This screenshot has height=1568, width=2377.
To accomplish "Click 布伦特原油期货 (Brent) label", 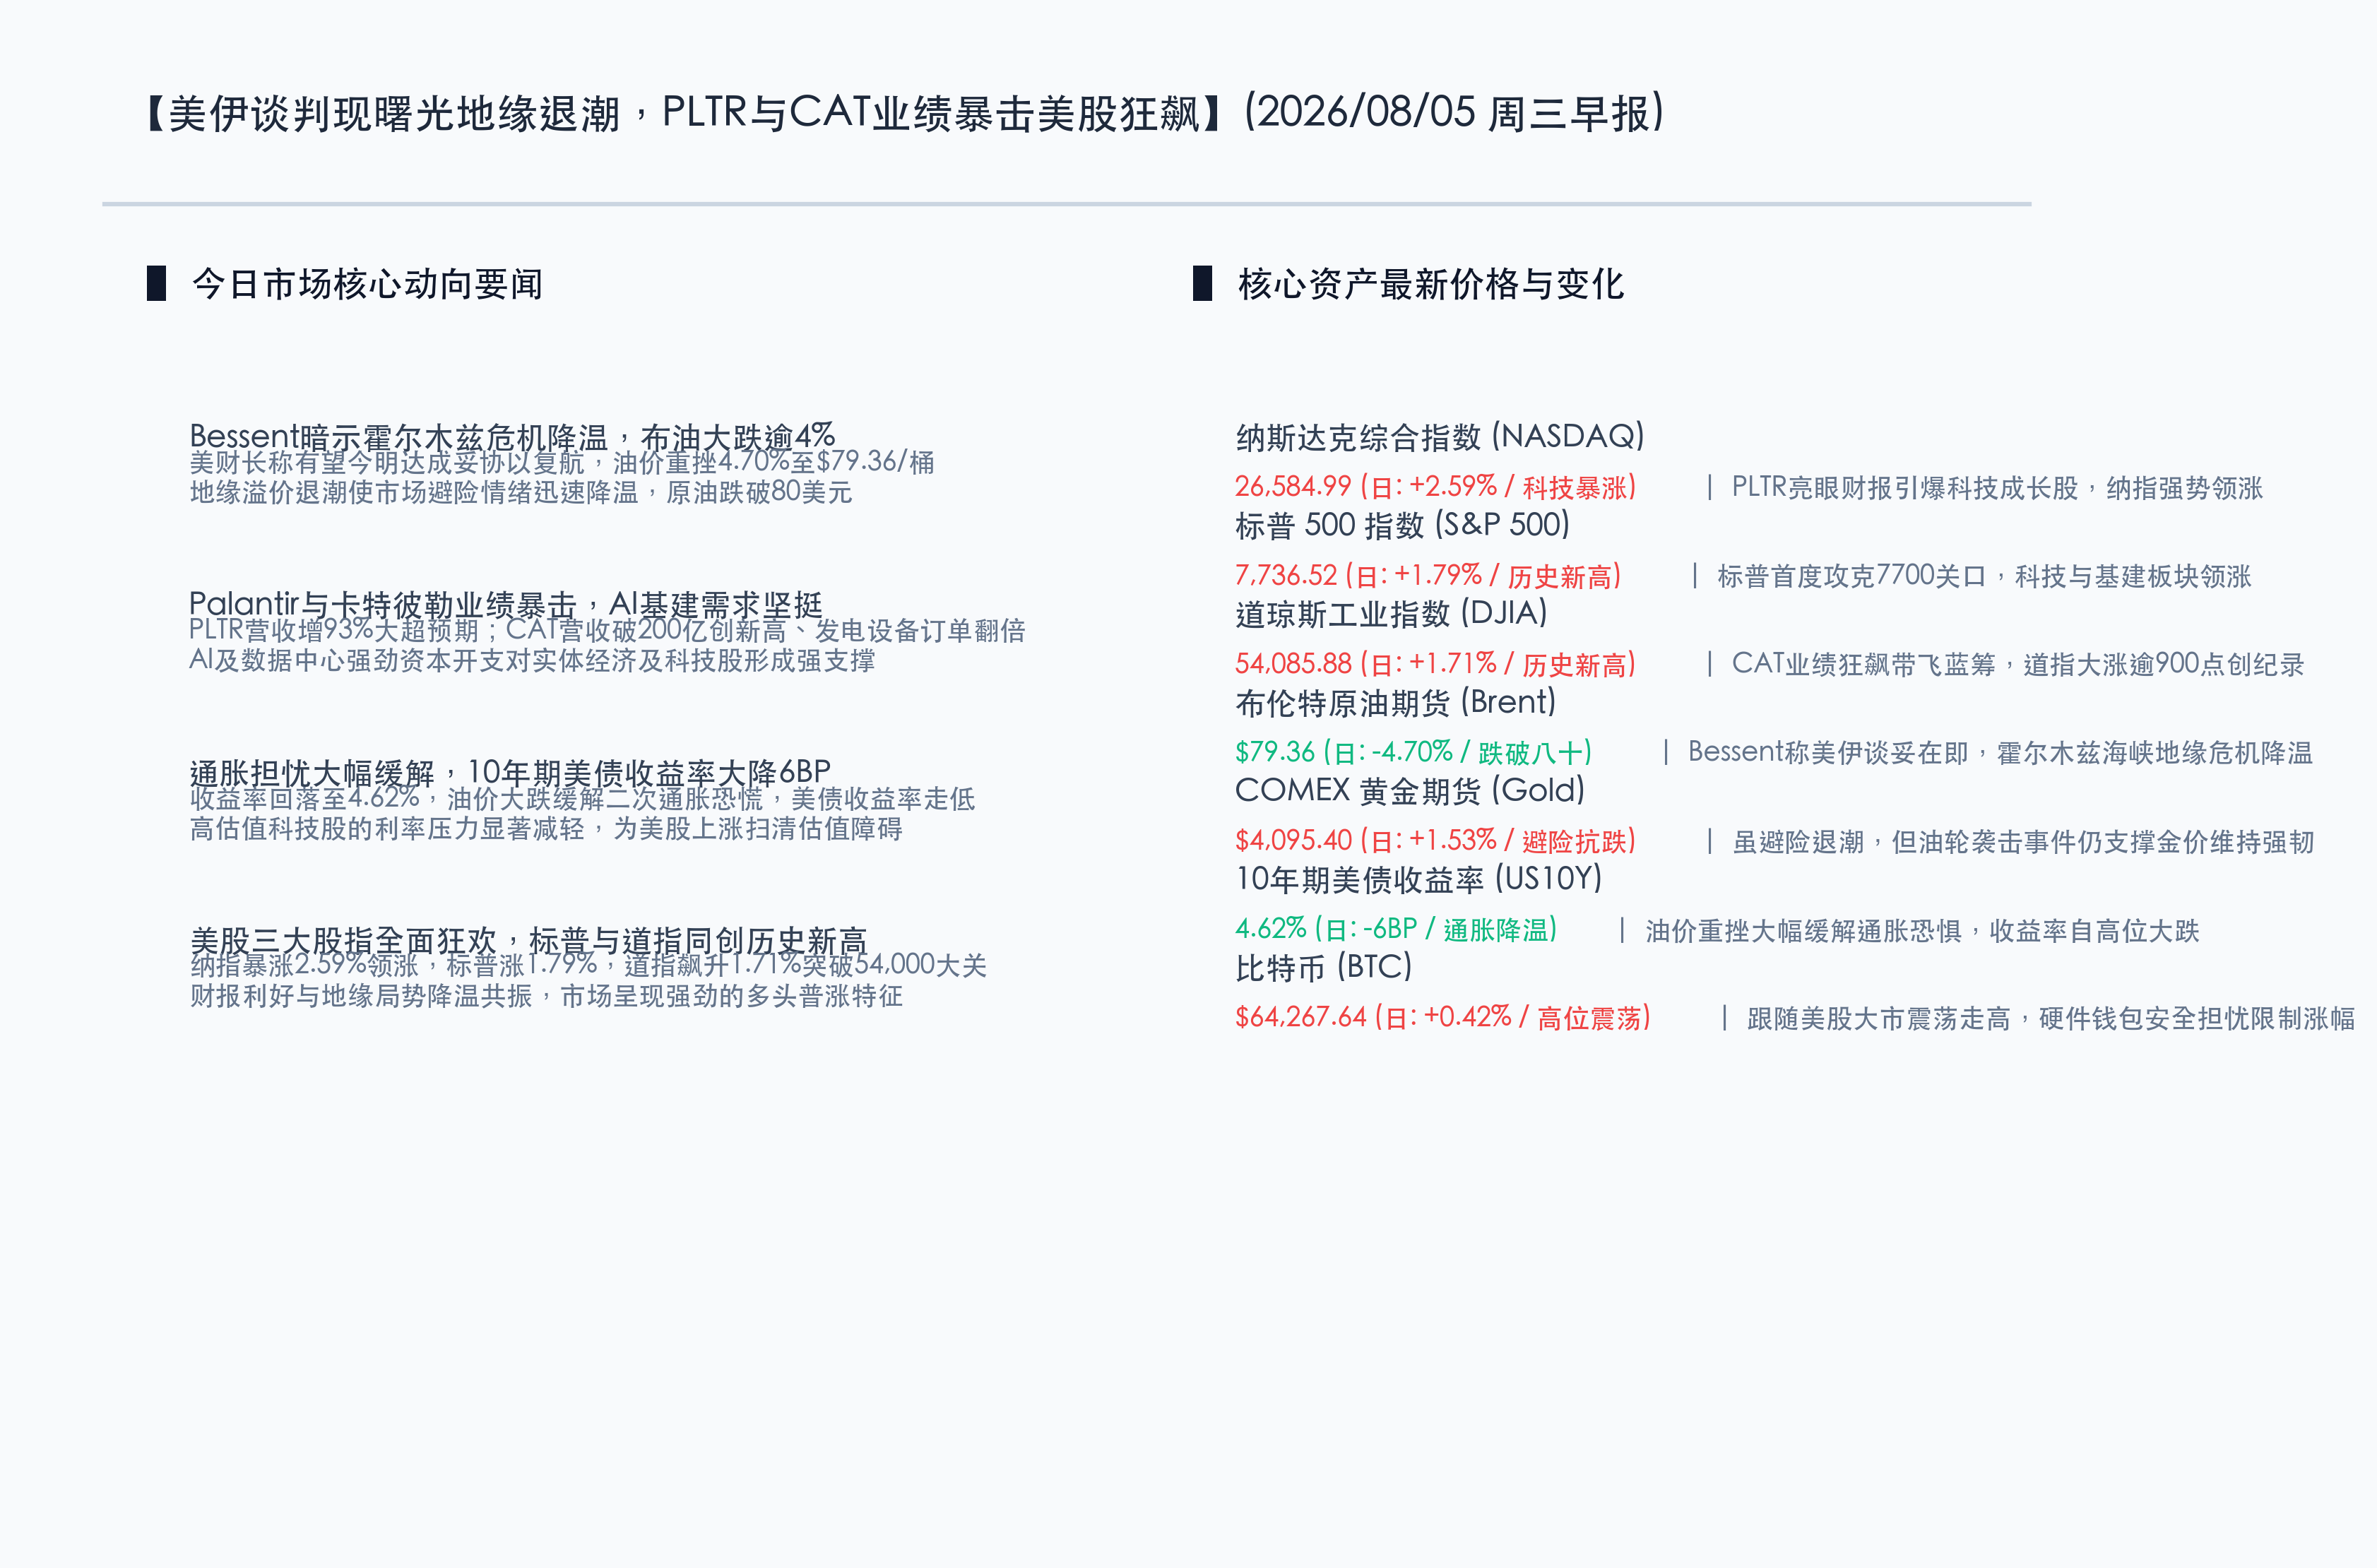I will [1396, 702].
